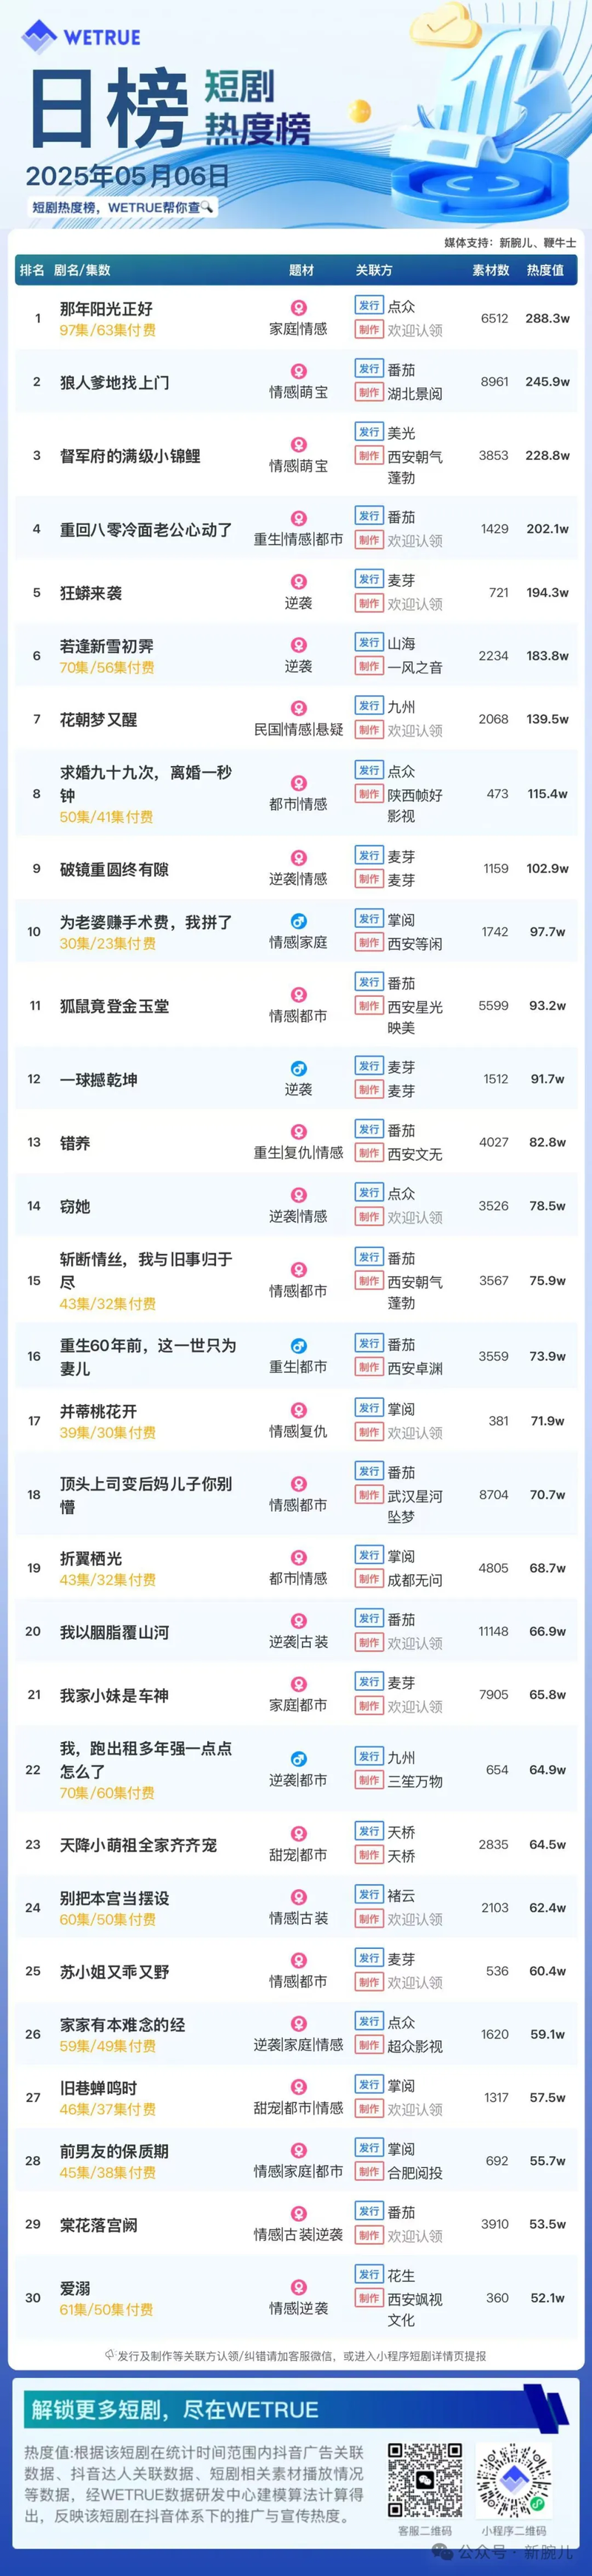Click the male audience icon for 一球撼乾坤

(x=298, y=1069)
